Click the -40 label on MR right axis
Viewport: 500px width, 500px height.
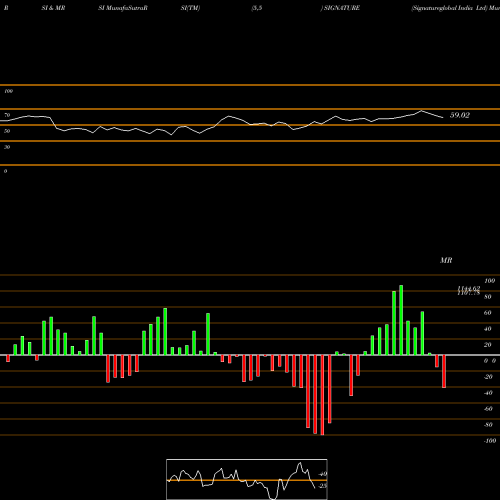coord(488,393)
